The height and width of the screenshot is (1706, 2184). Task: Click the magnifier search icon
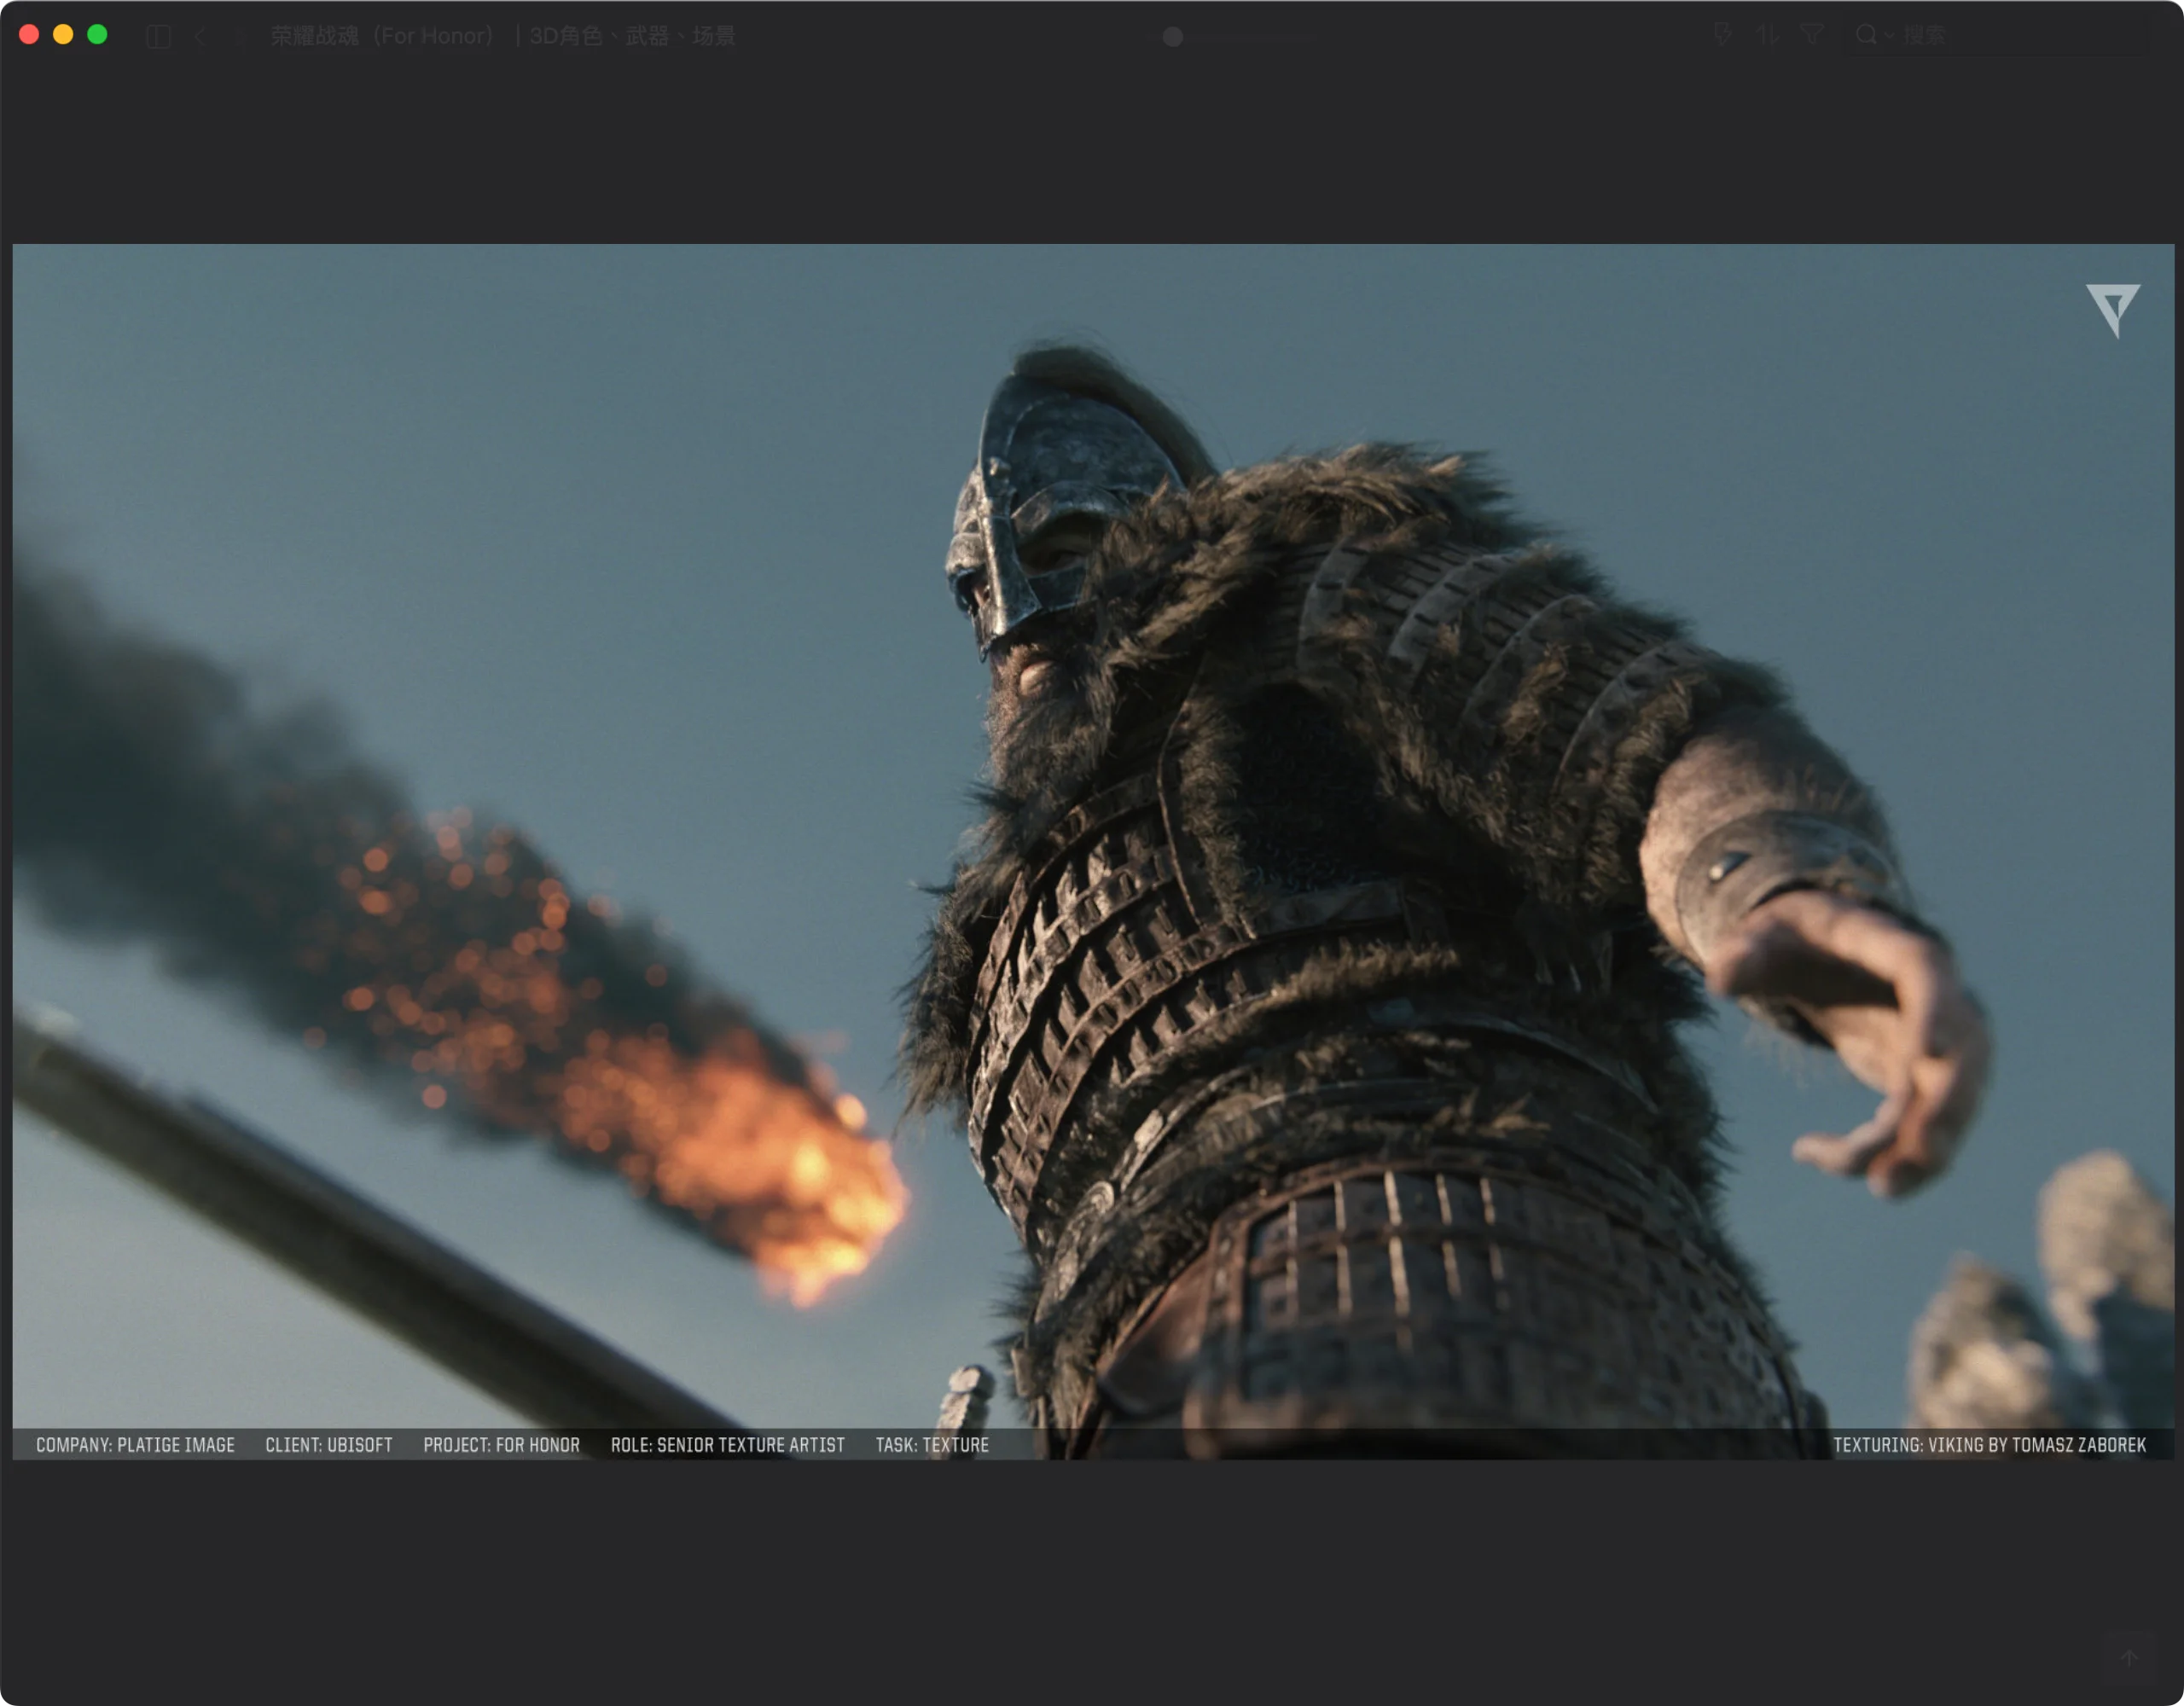[1866, 35]
